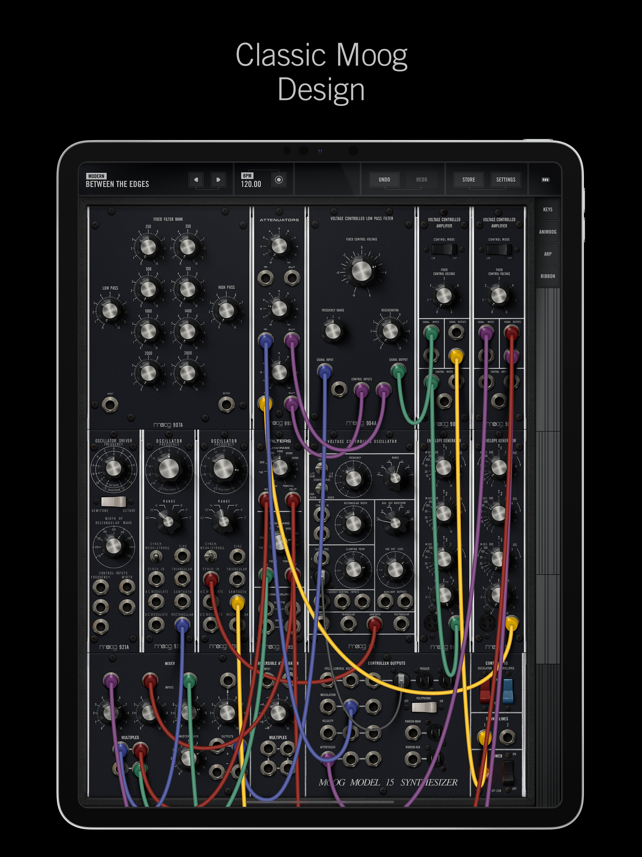Select the 250 band knob on filter bank
This screenshot has width=642, height=857.
[x=148, y=247]
